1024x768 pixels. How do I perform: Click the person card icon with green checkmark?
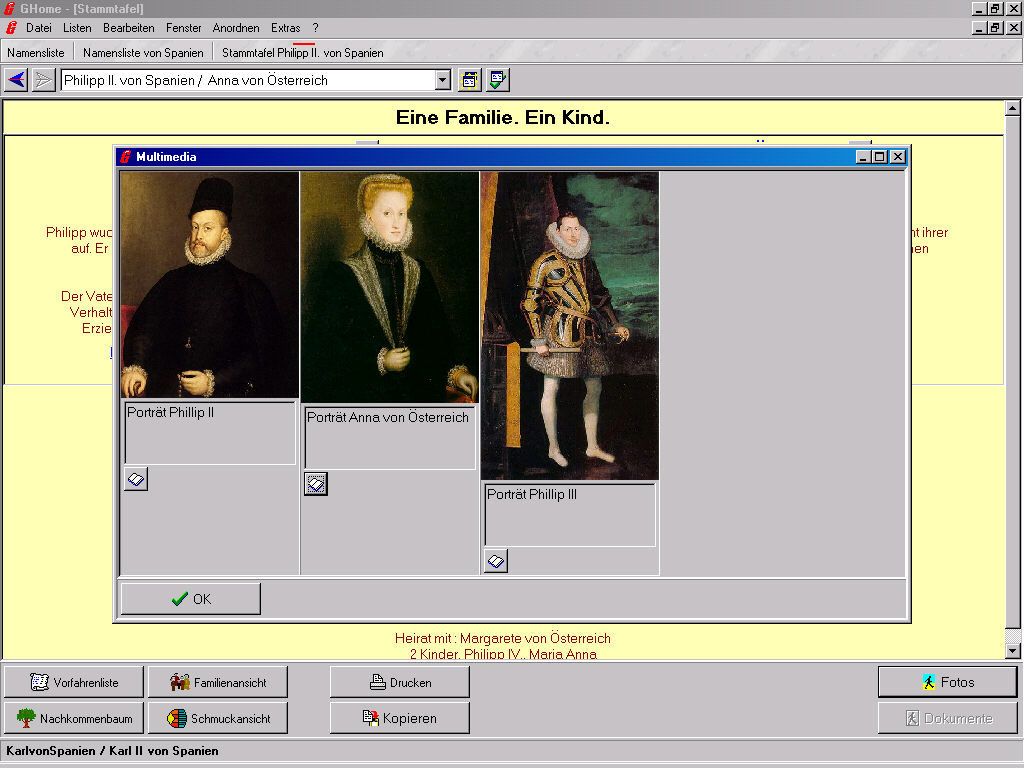tap(498, 80)
